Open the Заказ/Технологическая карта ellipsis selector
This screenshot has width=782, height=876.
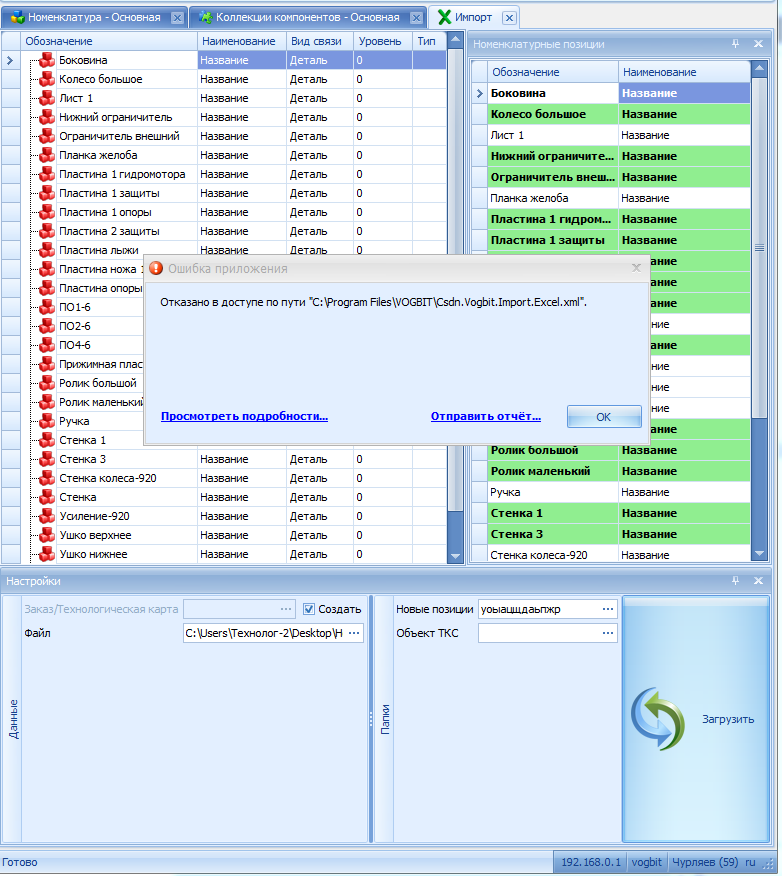(x=286, y=609)
